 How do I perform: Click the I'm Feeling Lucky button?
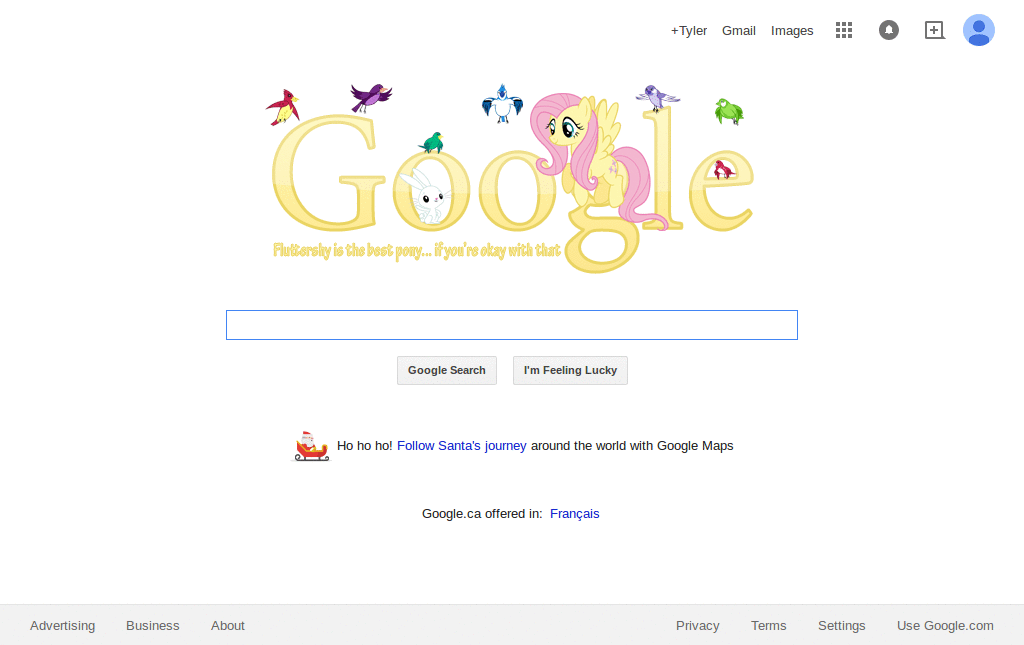(x=570, y=370)
